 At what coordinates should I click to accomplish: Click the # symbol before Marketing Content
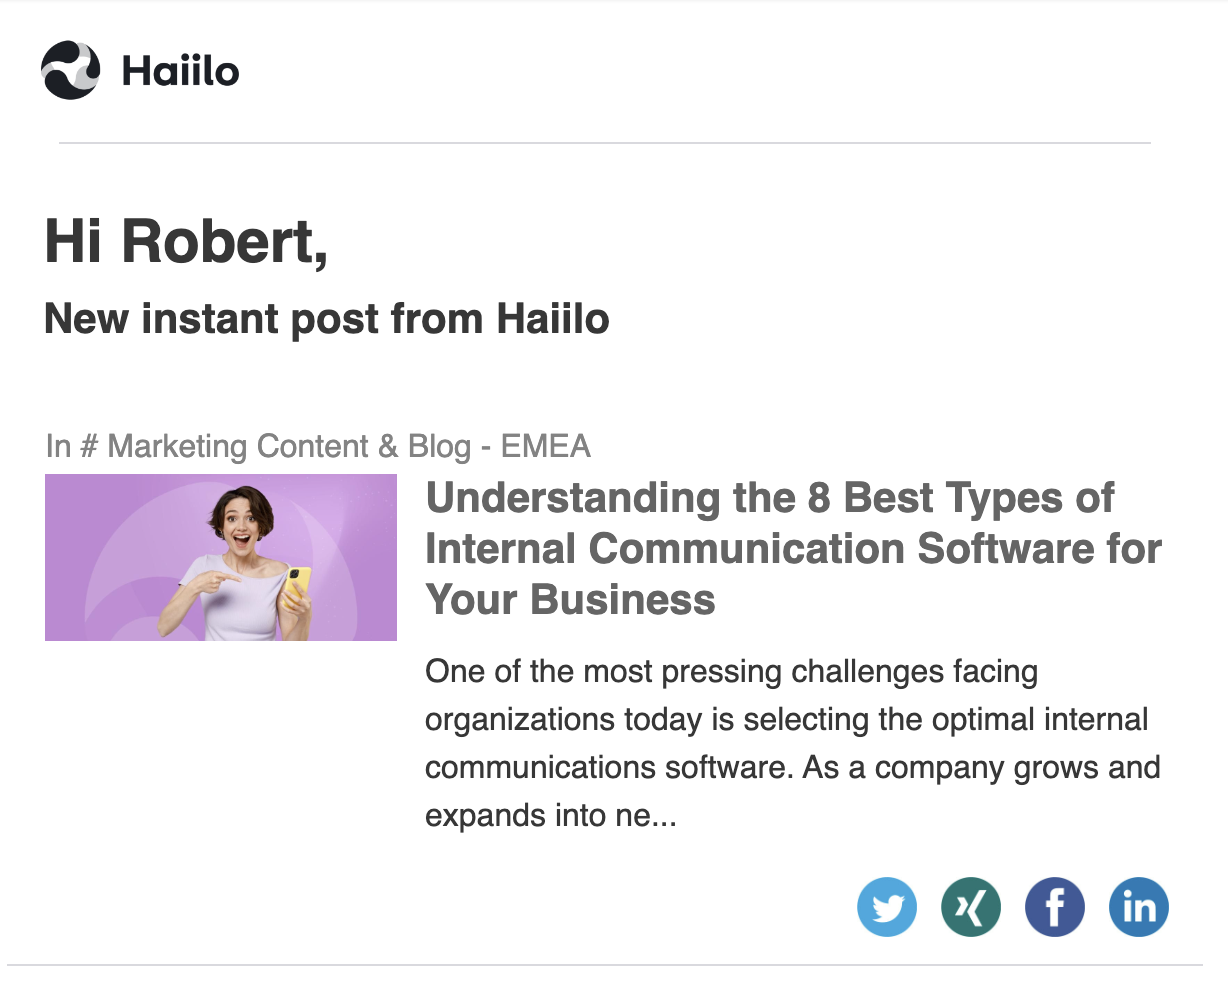click(x=89, y=446)
